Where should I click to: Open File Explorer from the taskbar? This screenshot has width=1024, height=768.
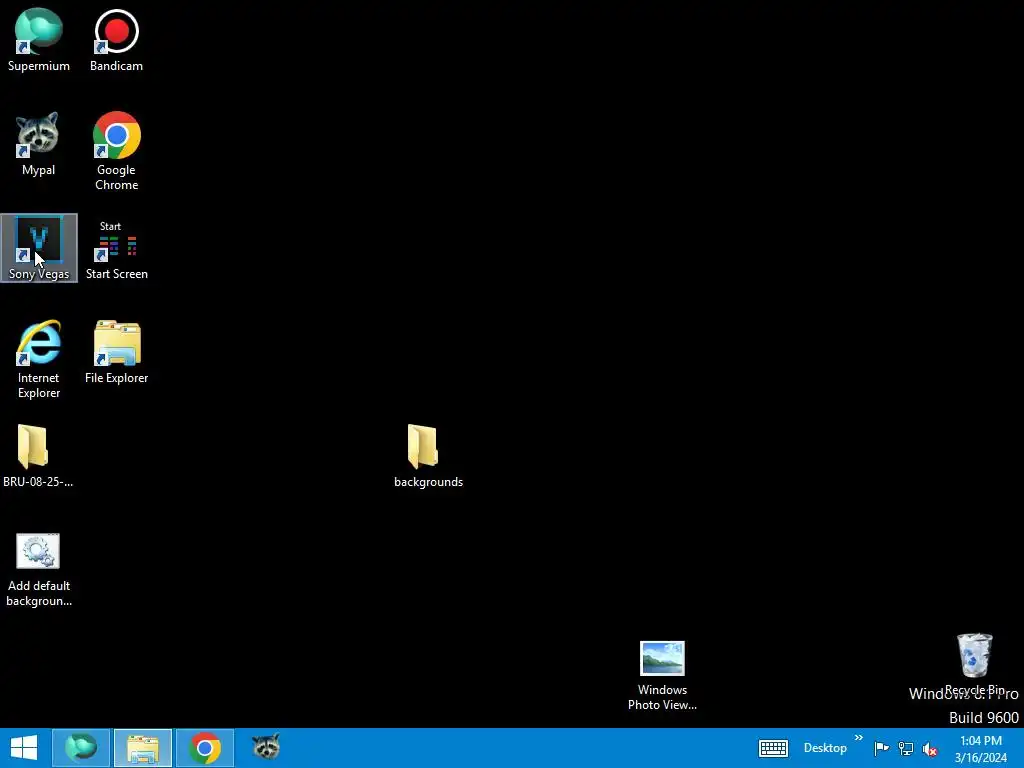[x=143, y=748]
